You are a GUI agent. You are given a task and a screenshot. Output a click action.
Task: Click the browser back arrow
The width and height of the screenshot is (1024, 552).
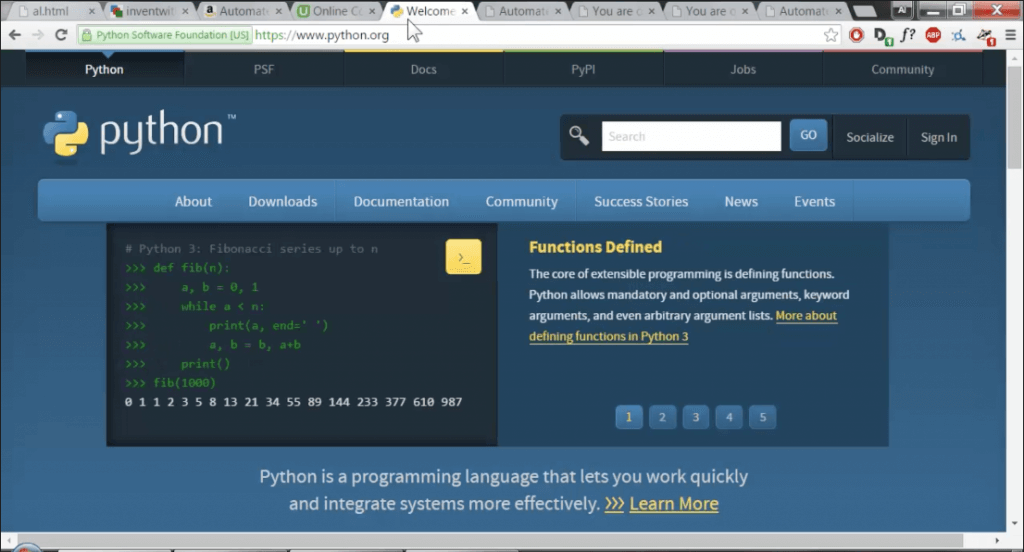pos(13,35)
